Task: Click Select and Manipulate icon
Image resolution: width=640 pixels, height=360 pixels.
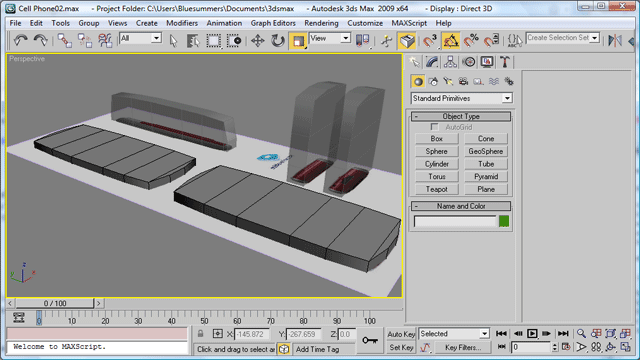Action: [386, 40]
